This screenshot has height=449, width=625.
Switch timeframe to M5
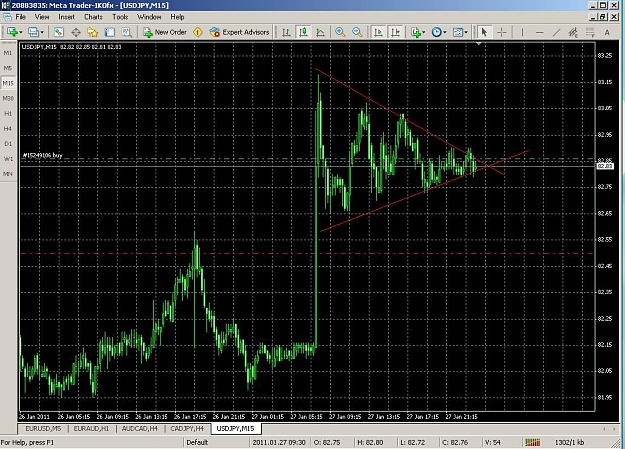pyautogui.click(x=8, y=68)
